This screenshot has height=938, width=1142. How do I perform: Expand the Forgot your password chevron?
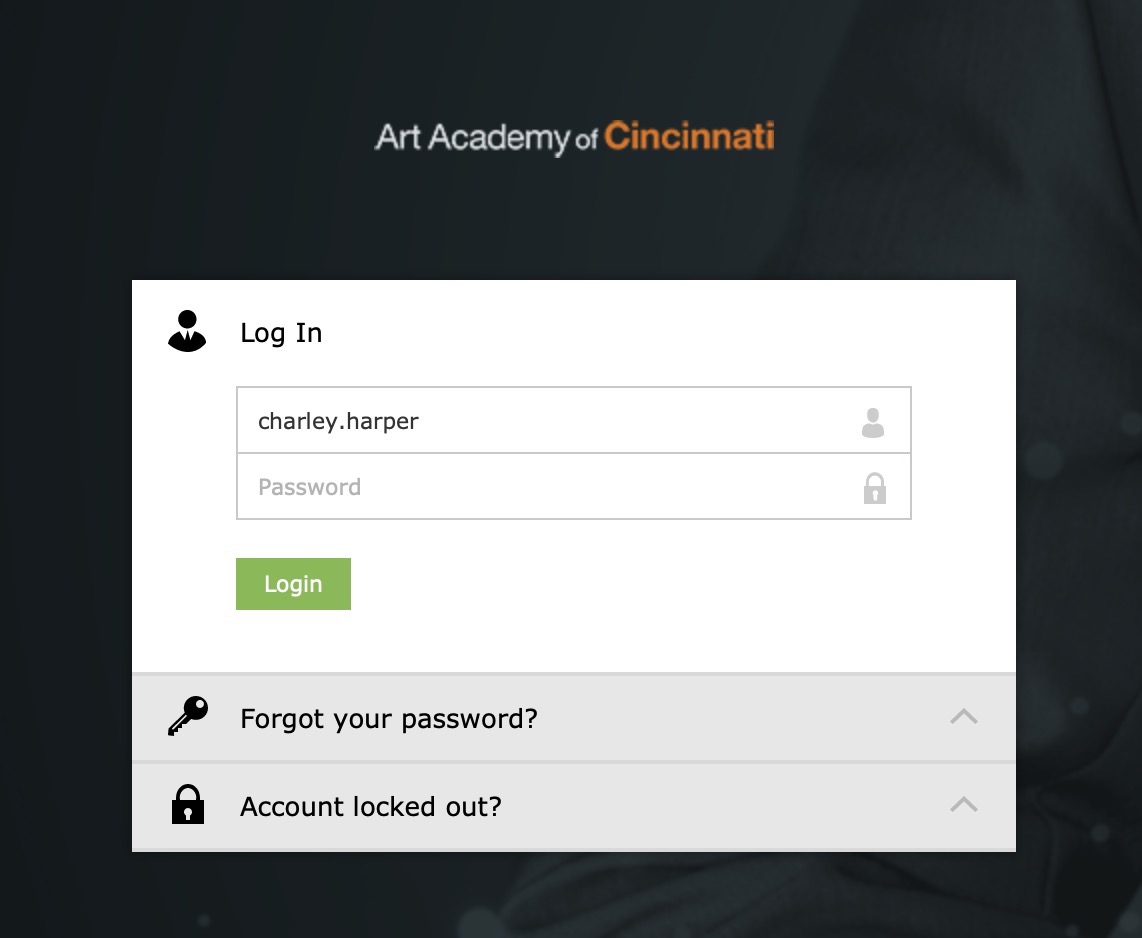click(x=964, y=717)
